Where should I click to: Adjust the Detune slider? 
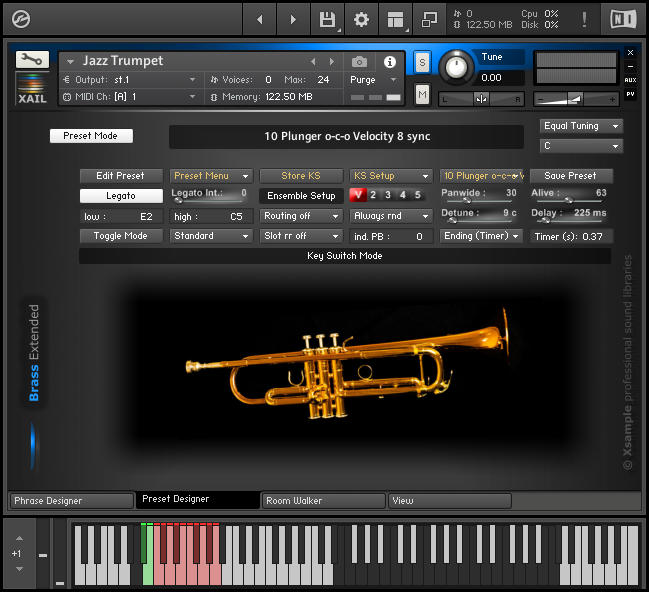[479, 220]
